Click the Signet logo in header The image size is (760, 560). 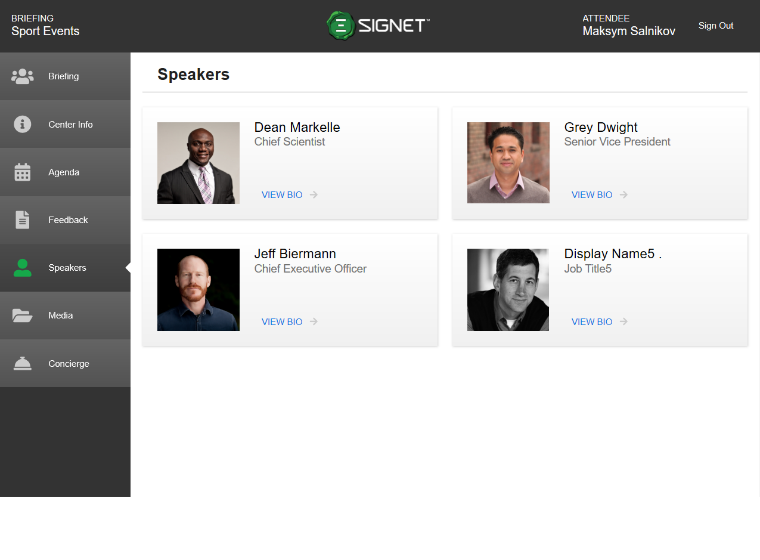point(378,26)
